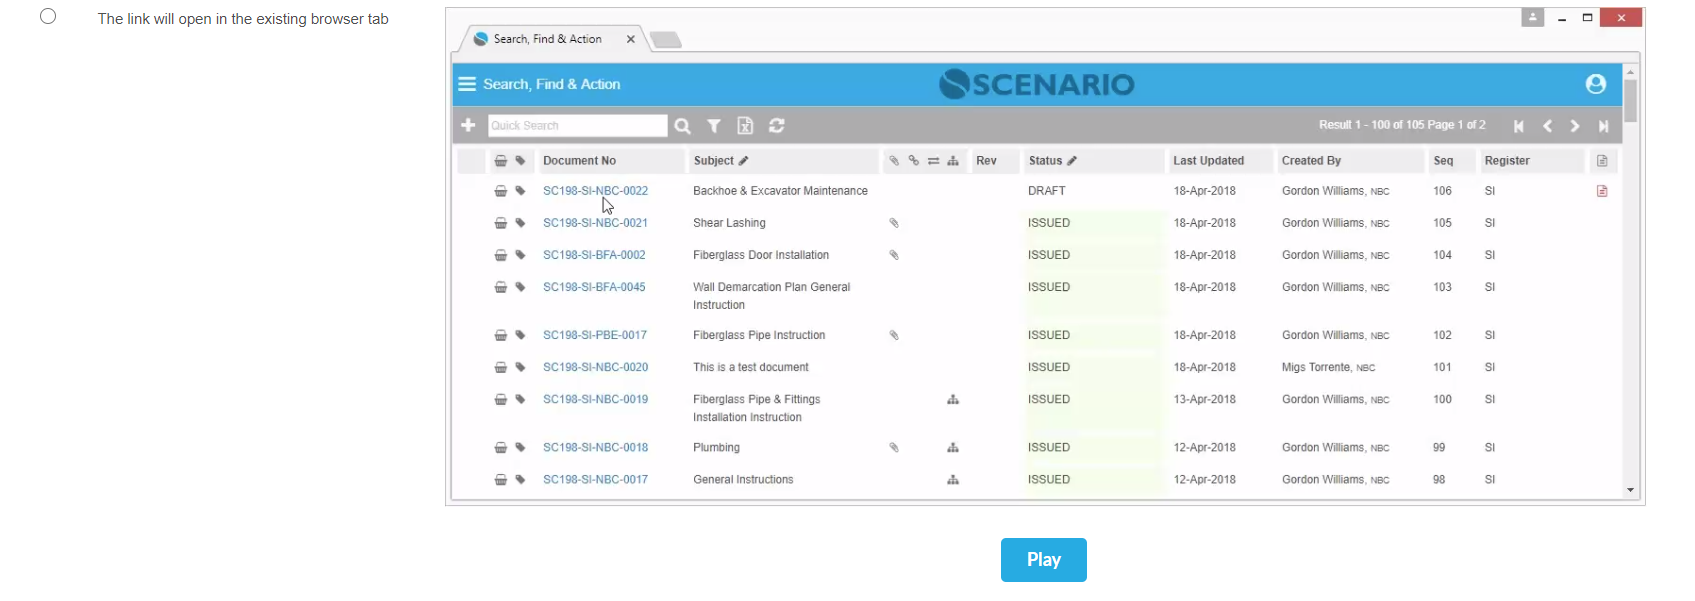Open document link SC198-SI-NBC-0022
The width and height of the screenshot is (1695, 601).
[595, 191]
